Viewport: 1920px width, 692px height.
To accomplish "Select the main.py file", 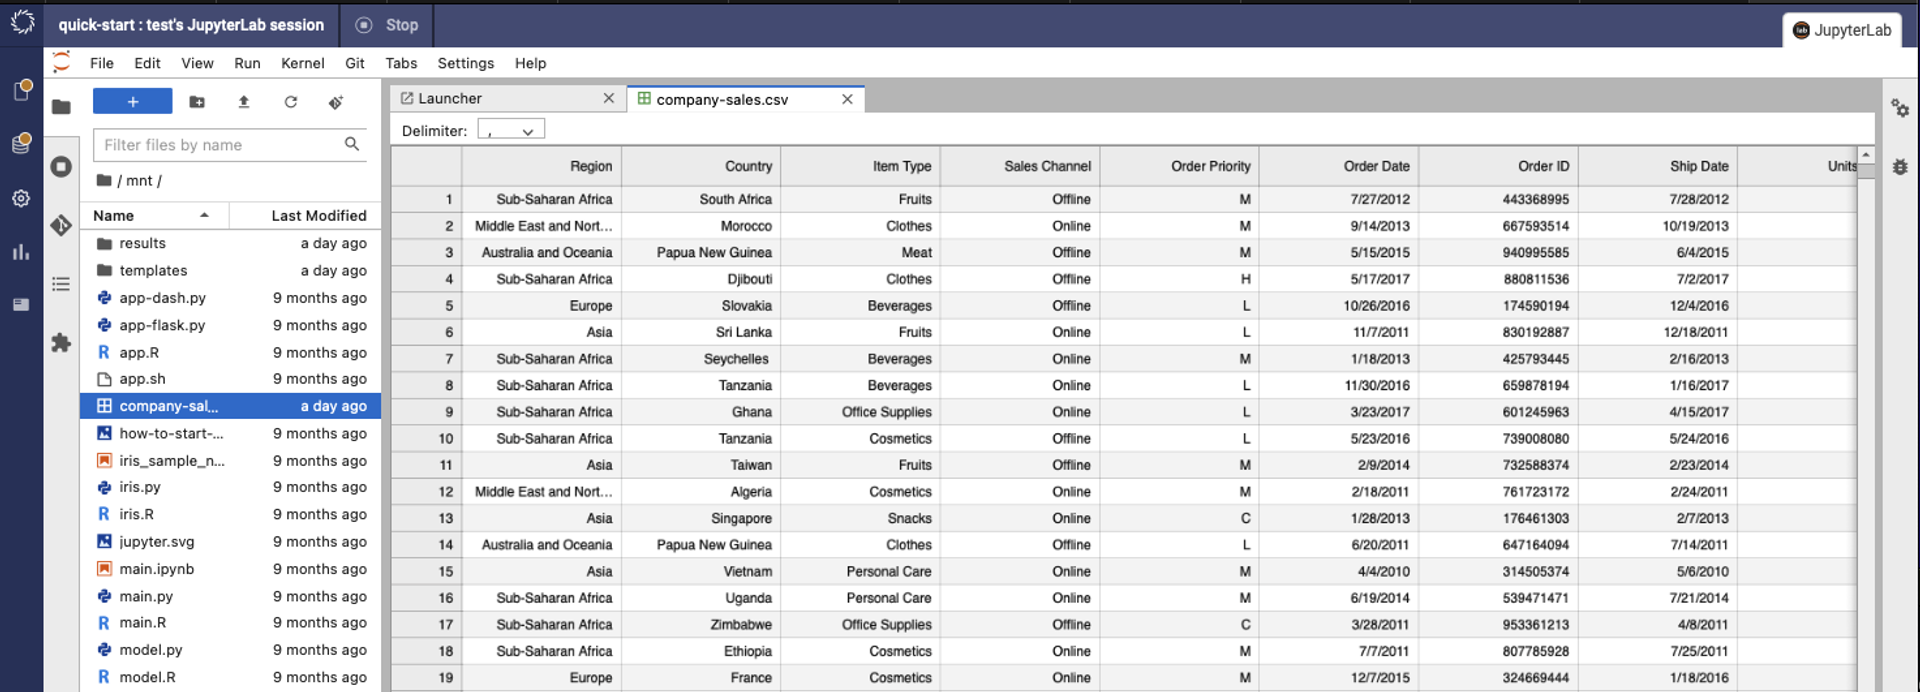I will [230, 596].
